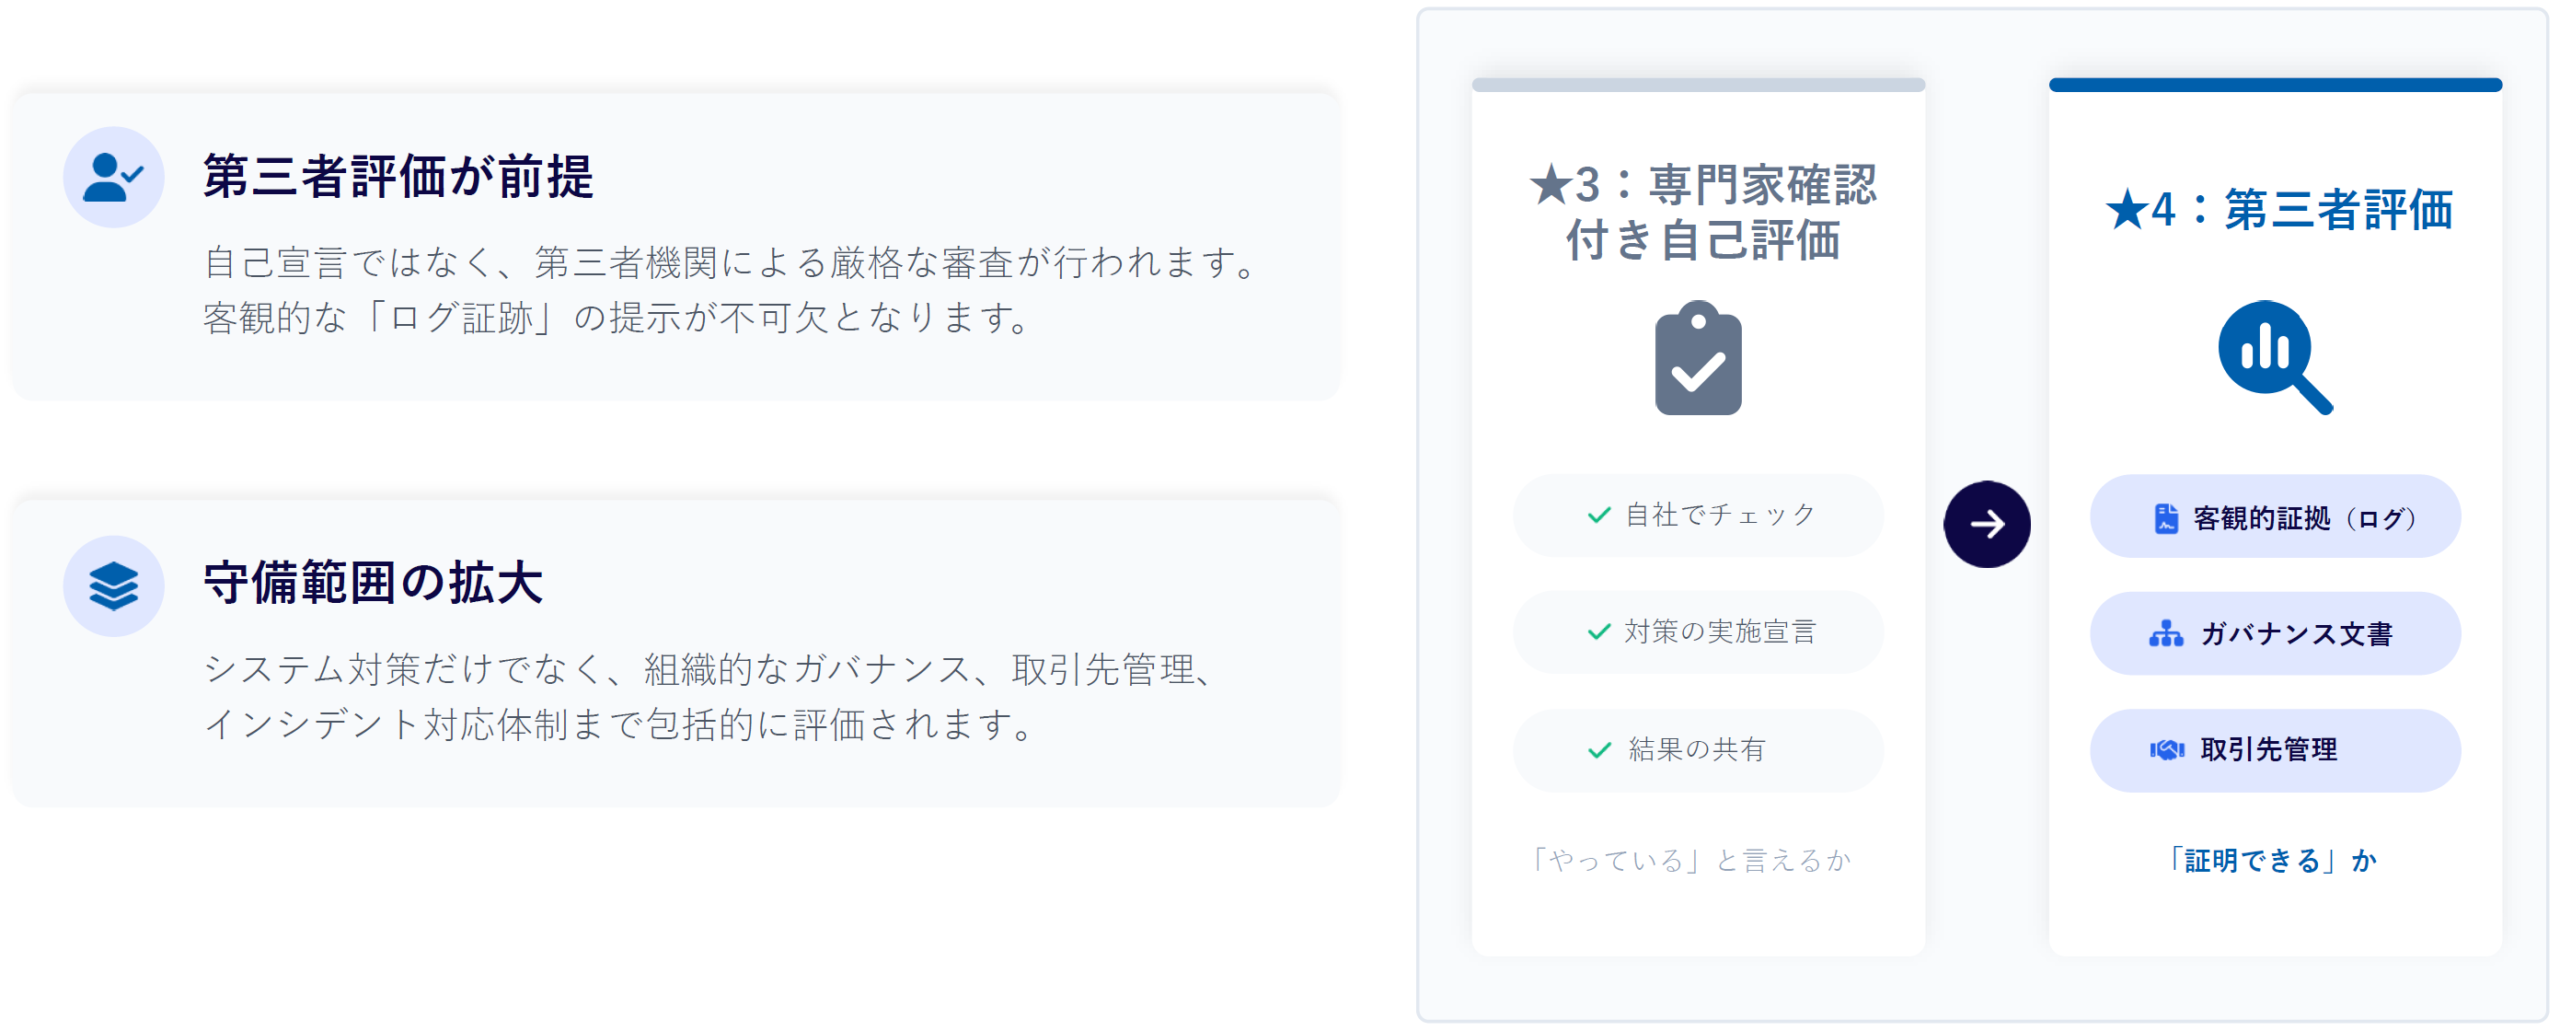Click the document icon in 客観的証拠（ログ）
This screenshot has height=1031, width=2560.
tap(2165, 518)
